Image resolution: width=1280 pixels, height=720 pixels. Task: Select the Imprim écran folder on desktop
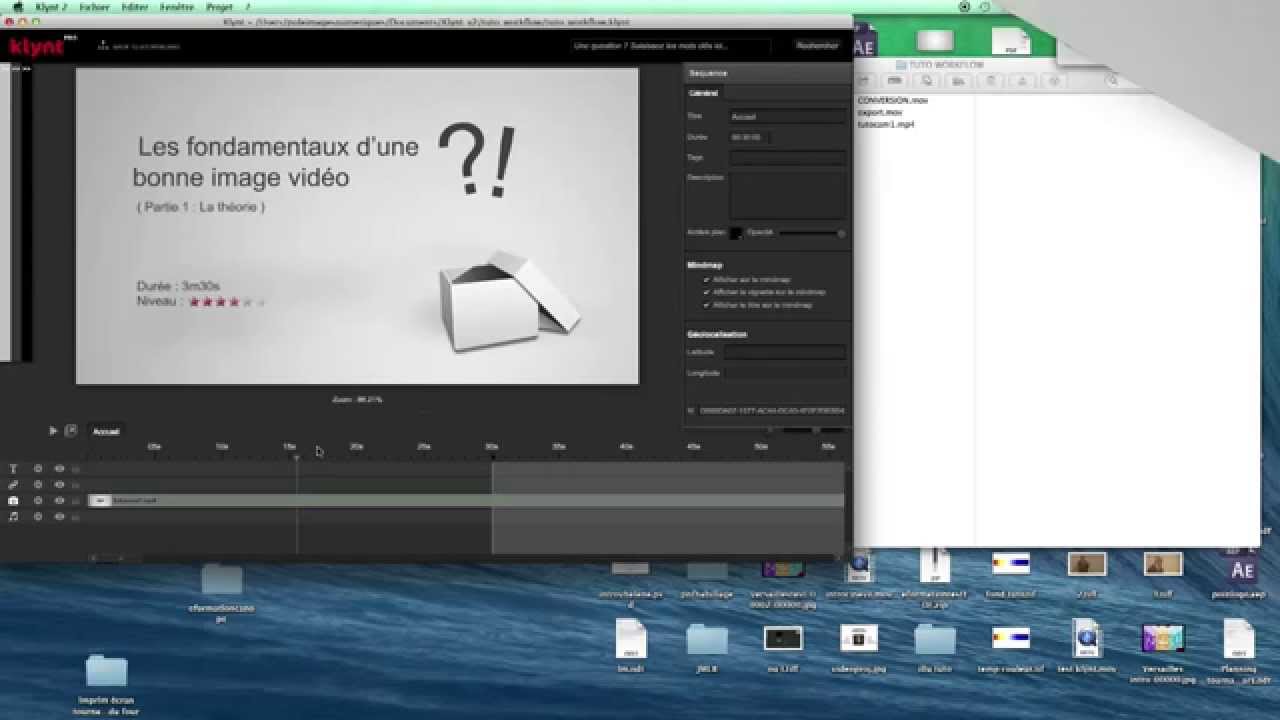pyautogui.click(x=107, y=683)
